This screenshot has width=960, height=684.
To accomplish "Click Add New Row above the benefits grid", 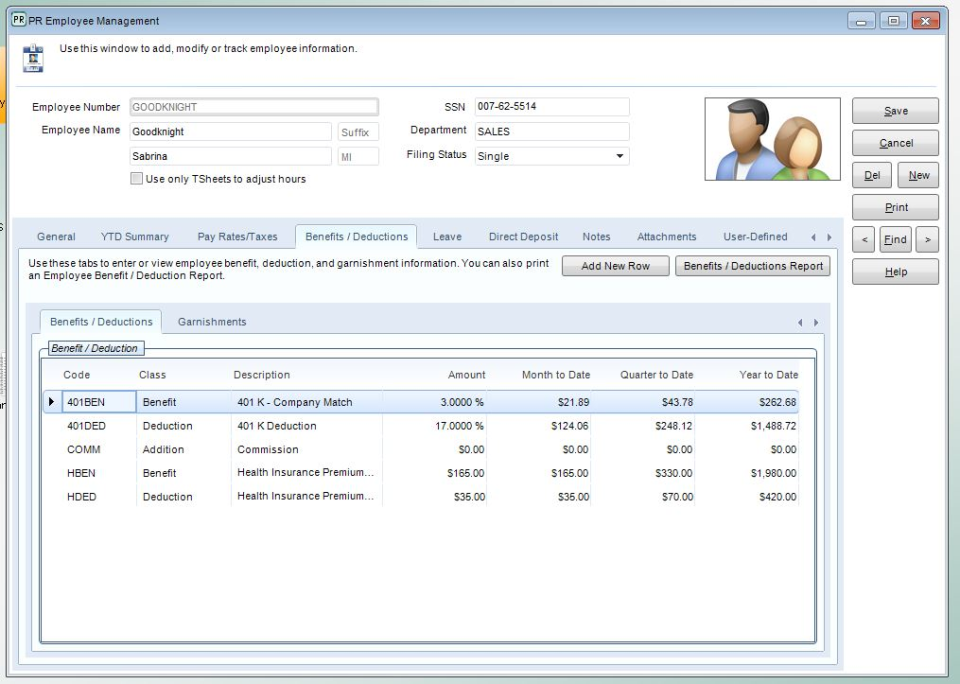I will click(615, 266).
